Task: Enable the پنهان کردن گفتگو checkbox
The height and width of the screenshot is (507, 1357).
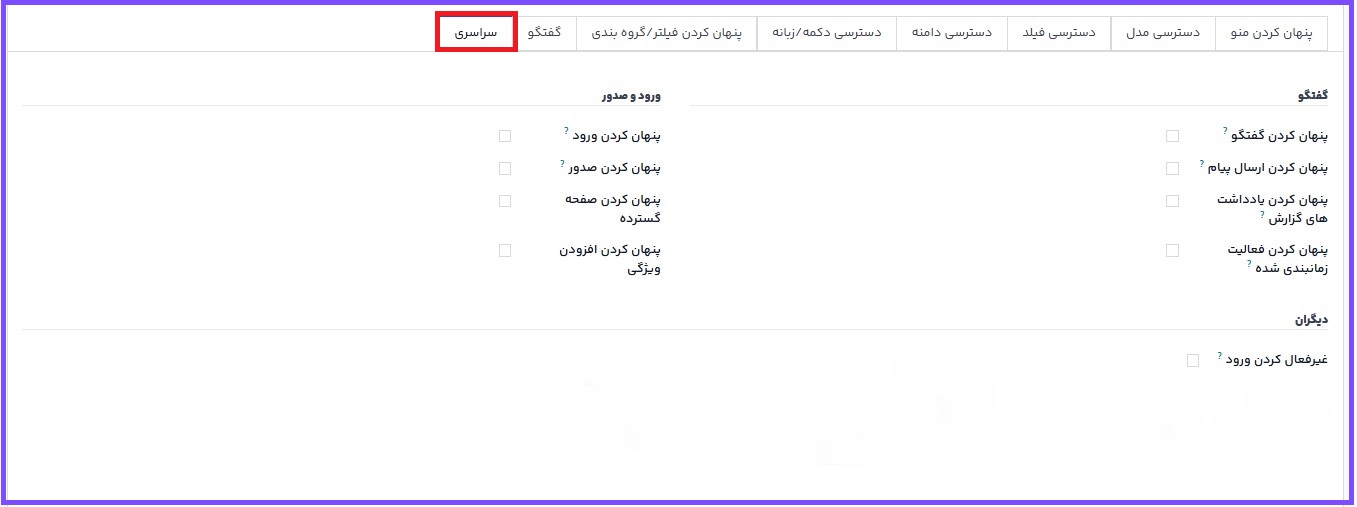Action: tap(1172, 136)
